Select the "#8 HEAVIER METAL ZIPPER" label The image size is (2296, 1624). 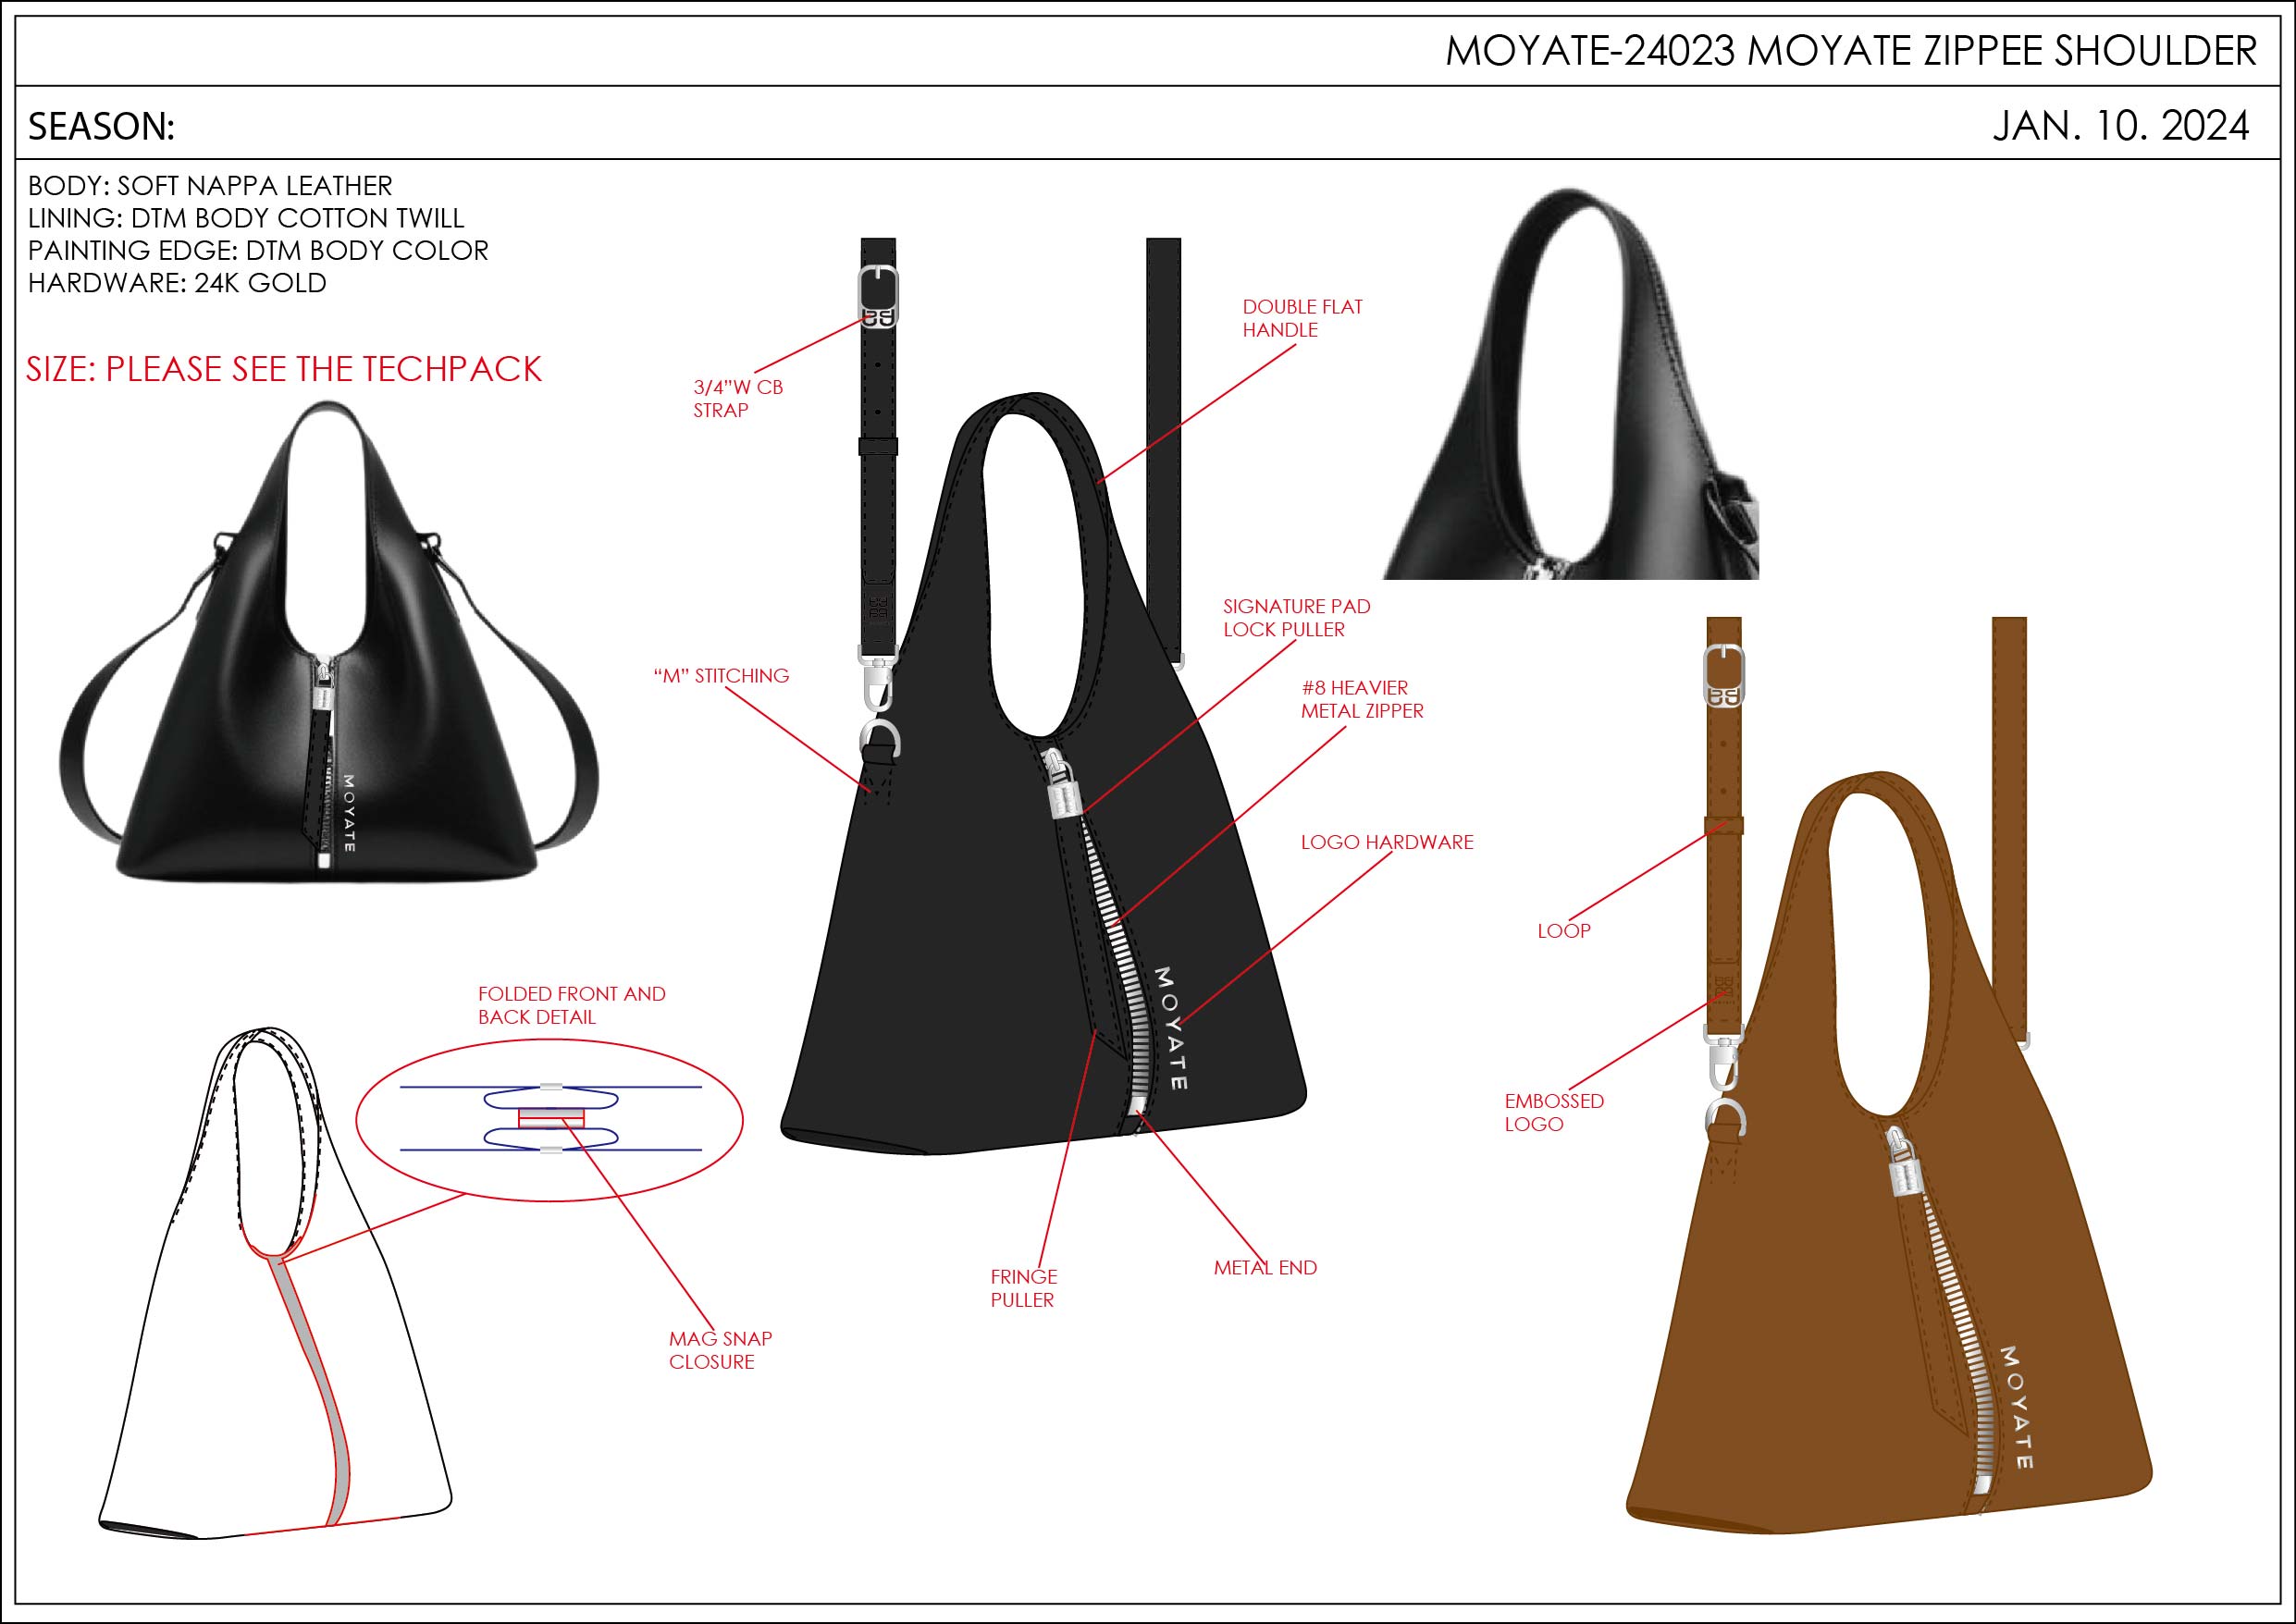pos(1362,699)
